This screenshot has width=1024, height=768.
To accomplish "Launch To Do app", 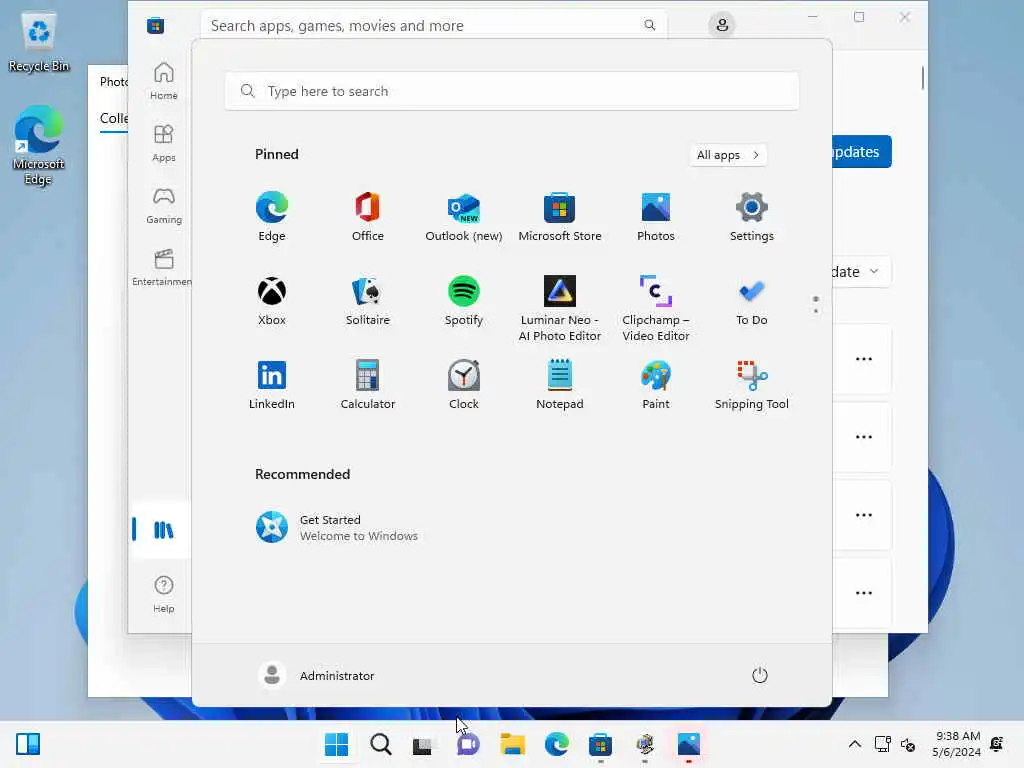I will [752, 301].
